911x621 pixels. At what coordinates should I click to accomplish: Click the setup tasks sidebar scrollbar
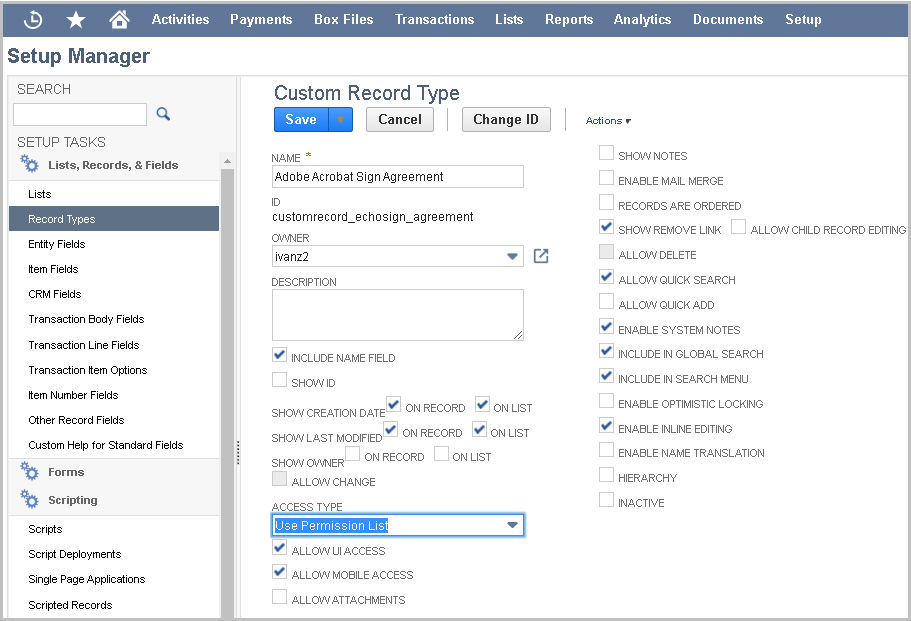coord(227,389)
